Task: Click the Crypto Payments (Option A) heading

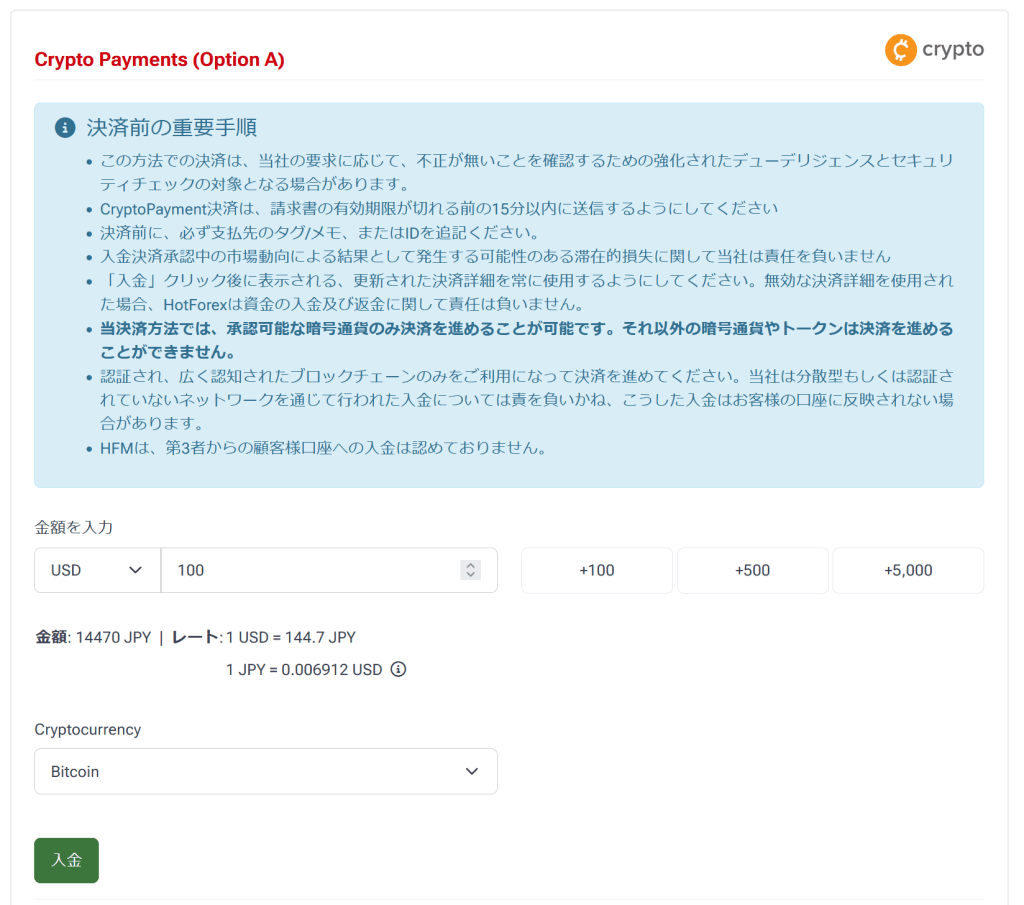Action: pos(159,59)
